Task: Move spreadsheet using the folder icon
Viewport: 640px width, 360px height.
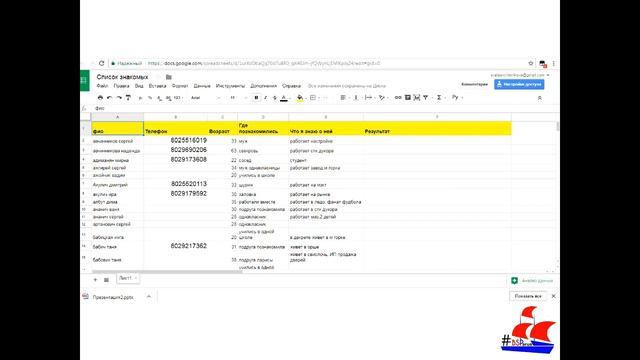Action: click(x=169, y=77)
